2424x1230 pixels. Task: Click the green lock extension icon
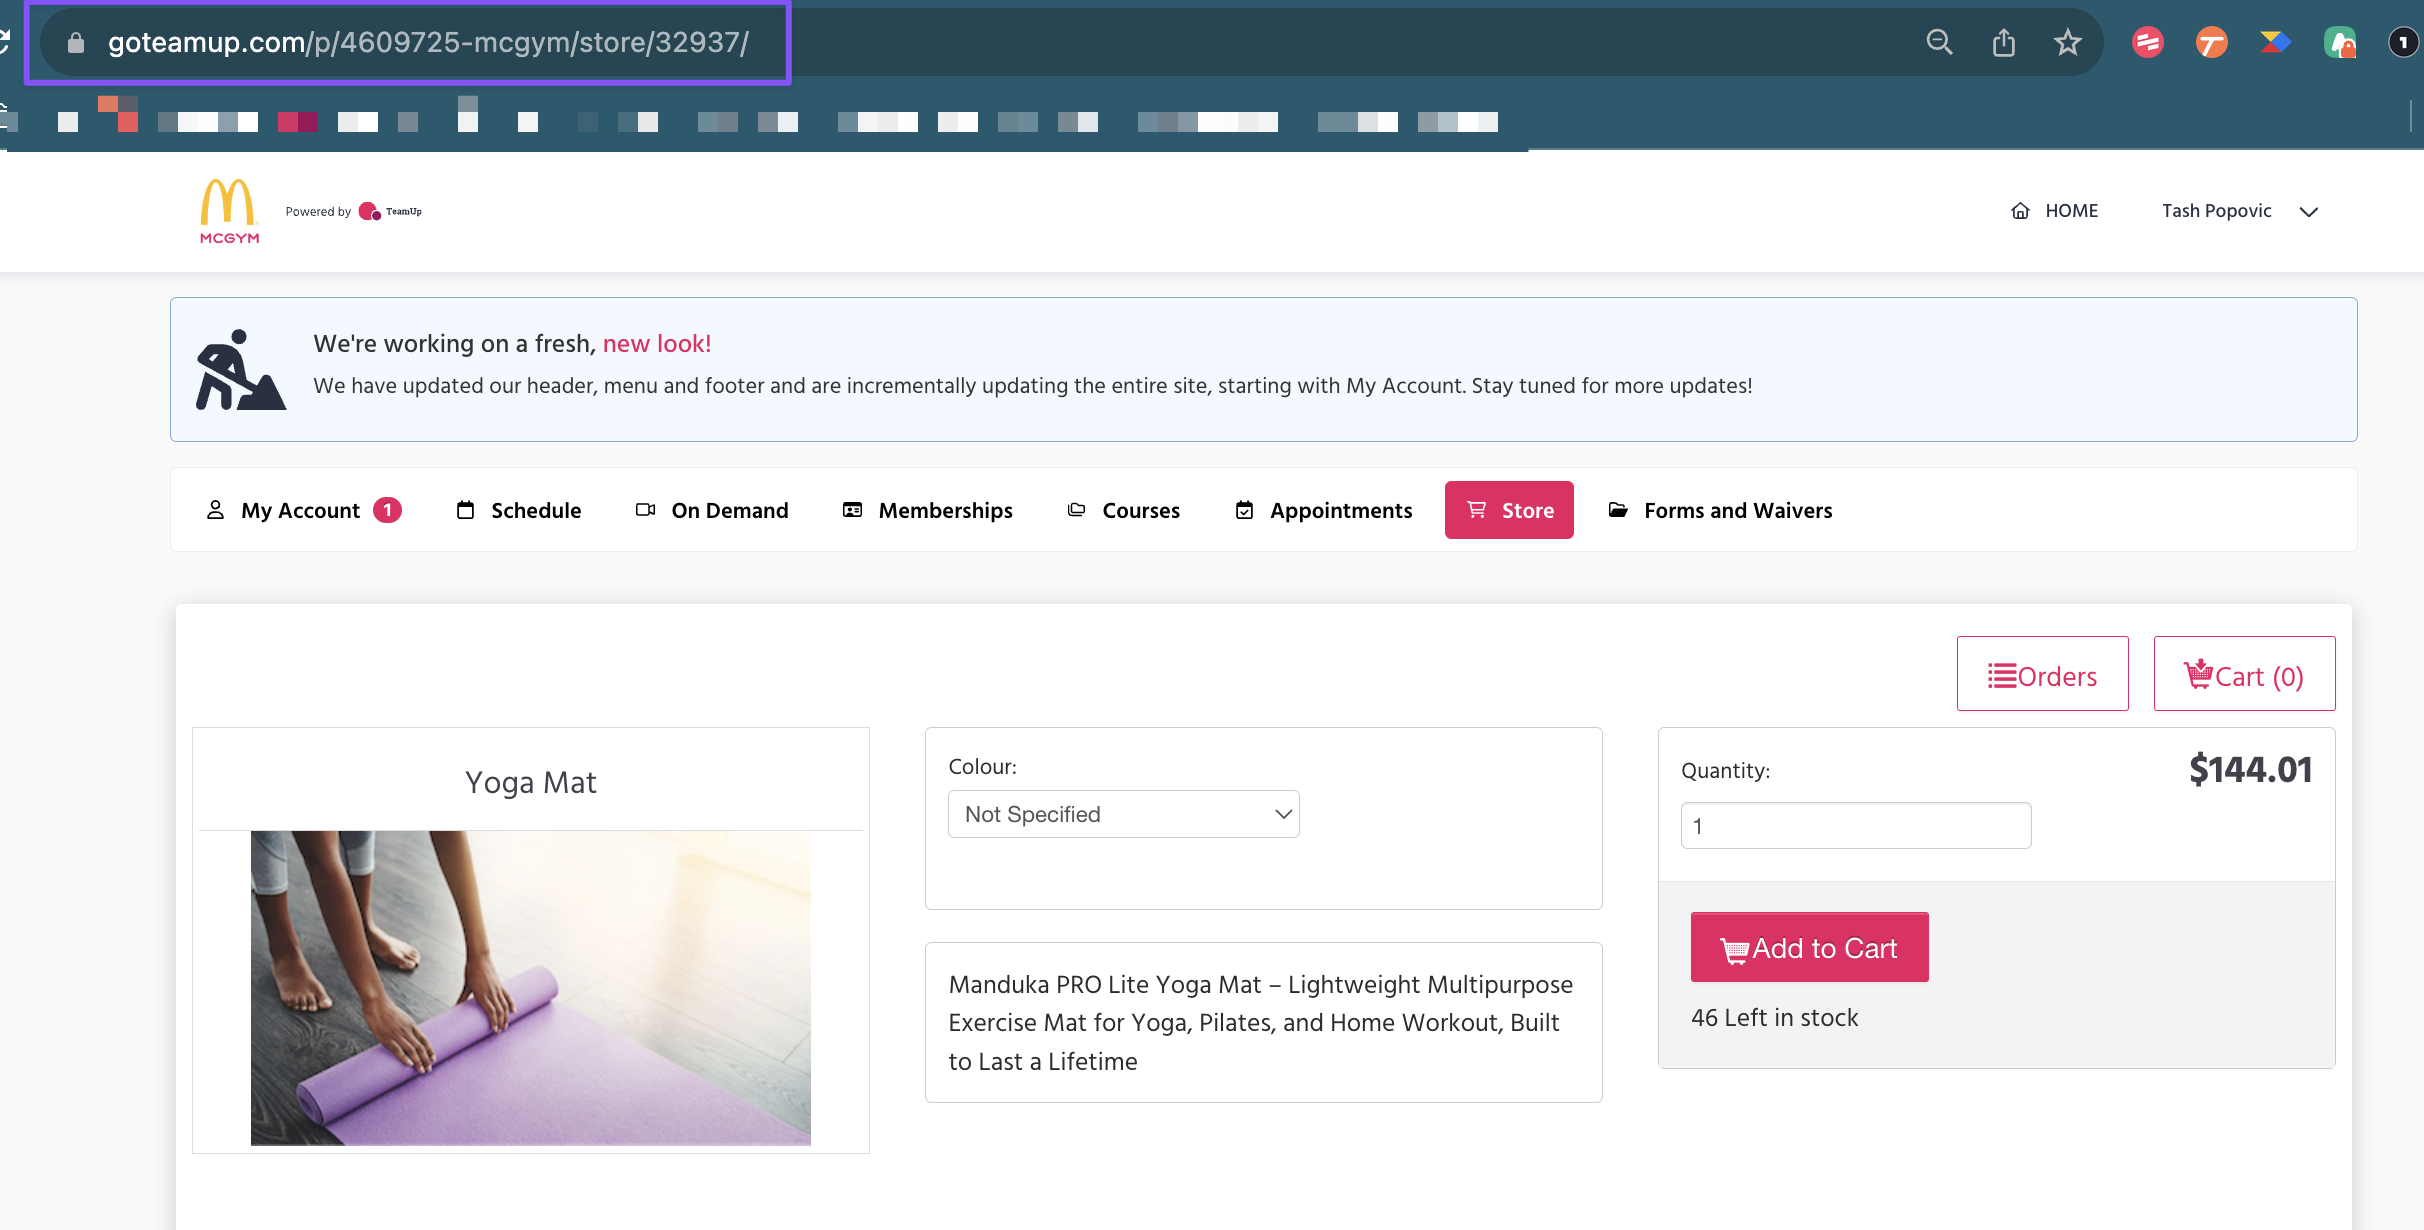click(2339, 42)
